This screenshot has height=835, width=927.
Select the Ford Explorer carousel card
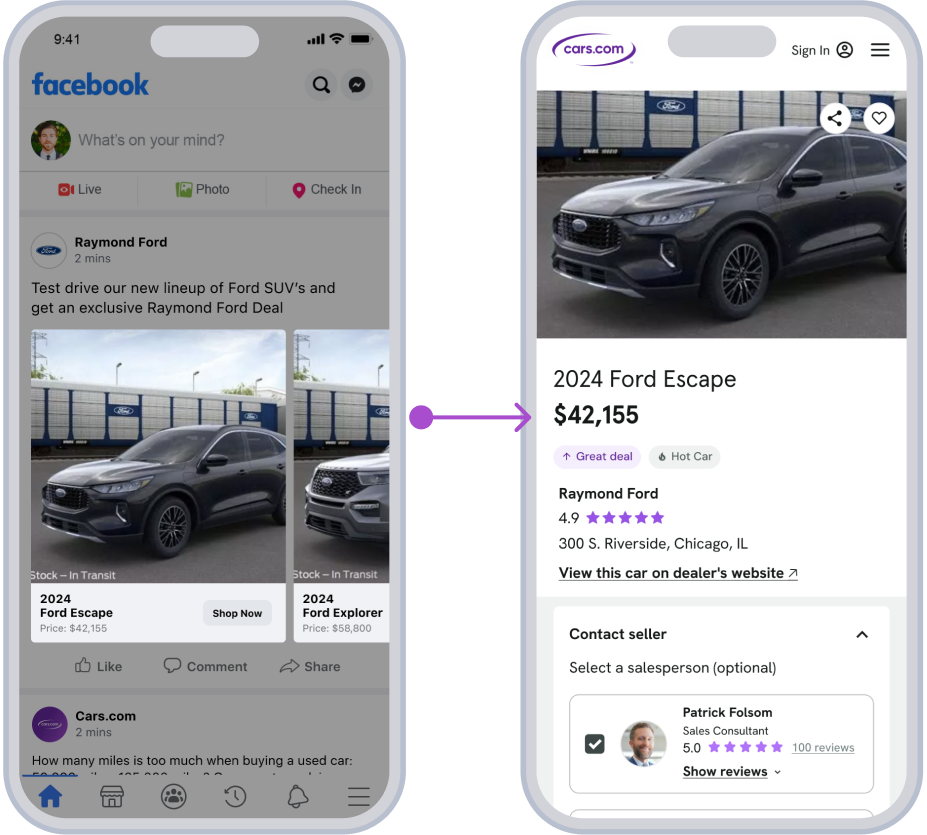(342, 486)
